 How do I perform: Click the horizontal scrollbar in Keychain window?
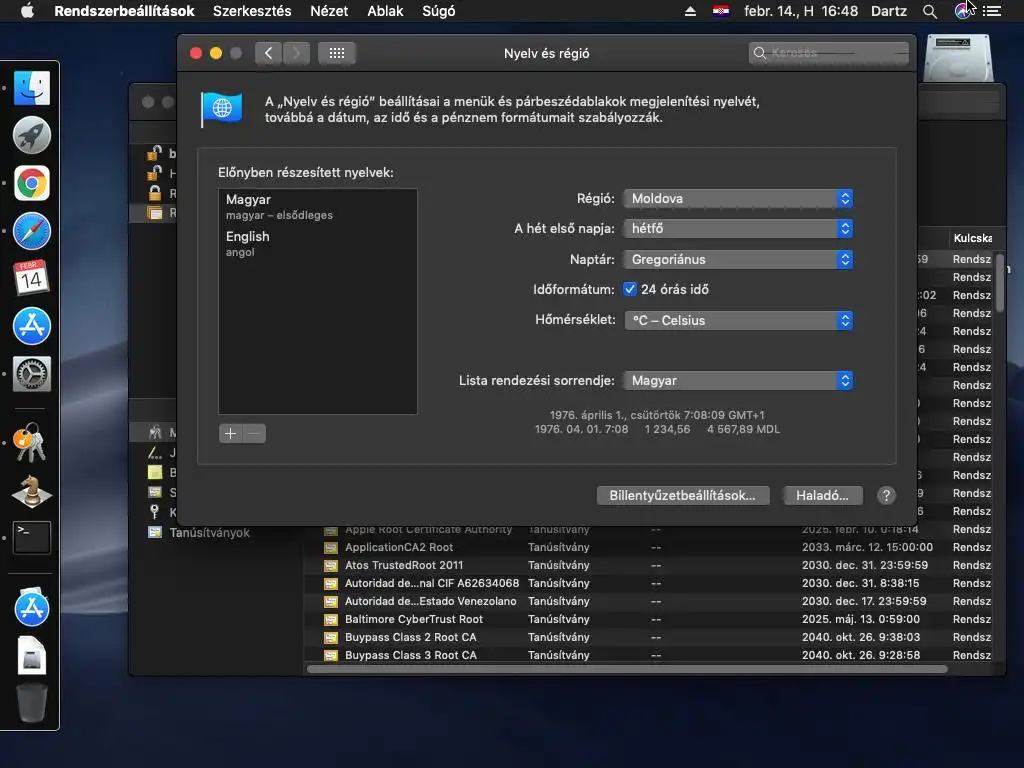(x=627, y=669)
